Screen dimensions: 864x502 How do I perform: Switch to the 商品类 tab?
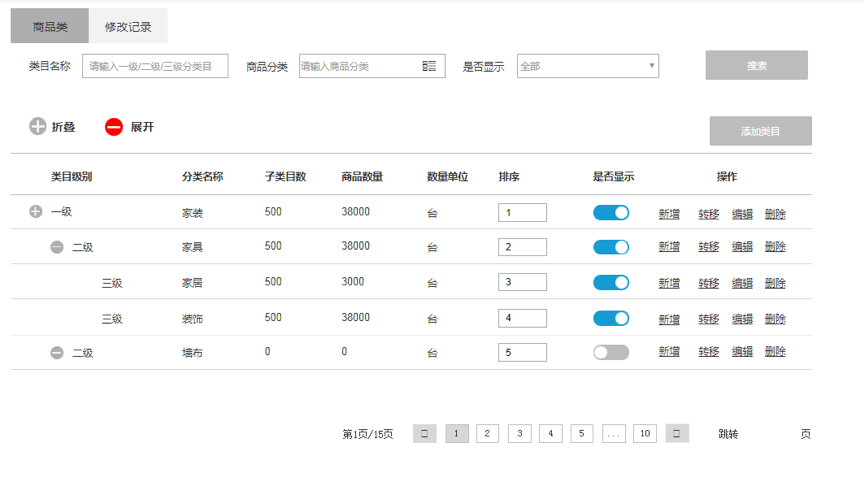coord(50,26)
